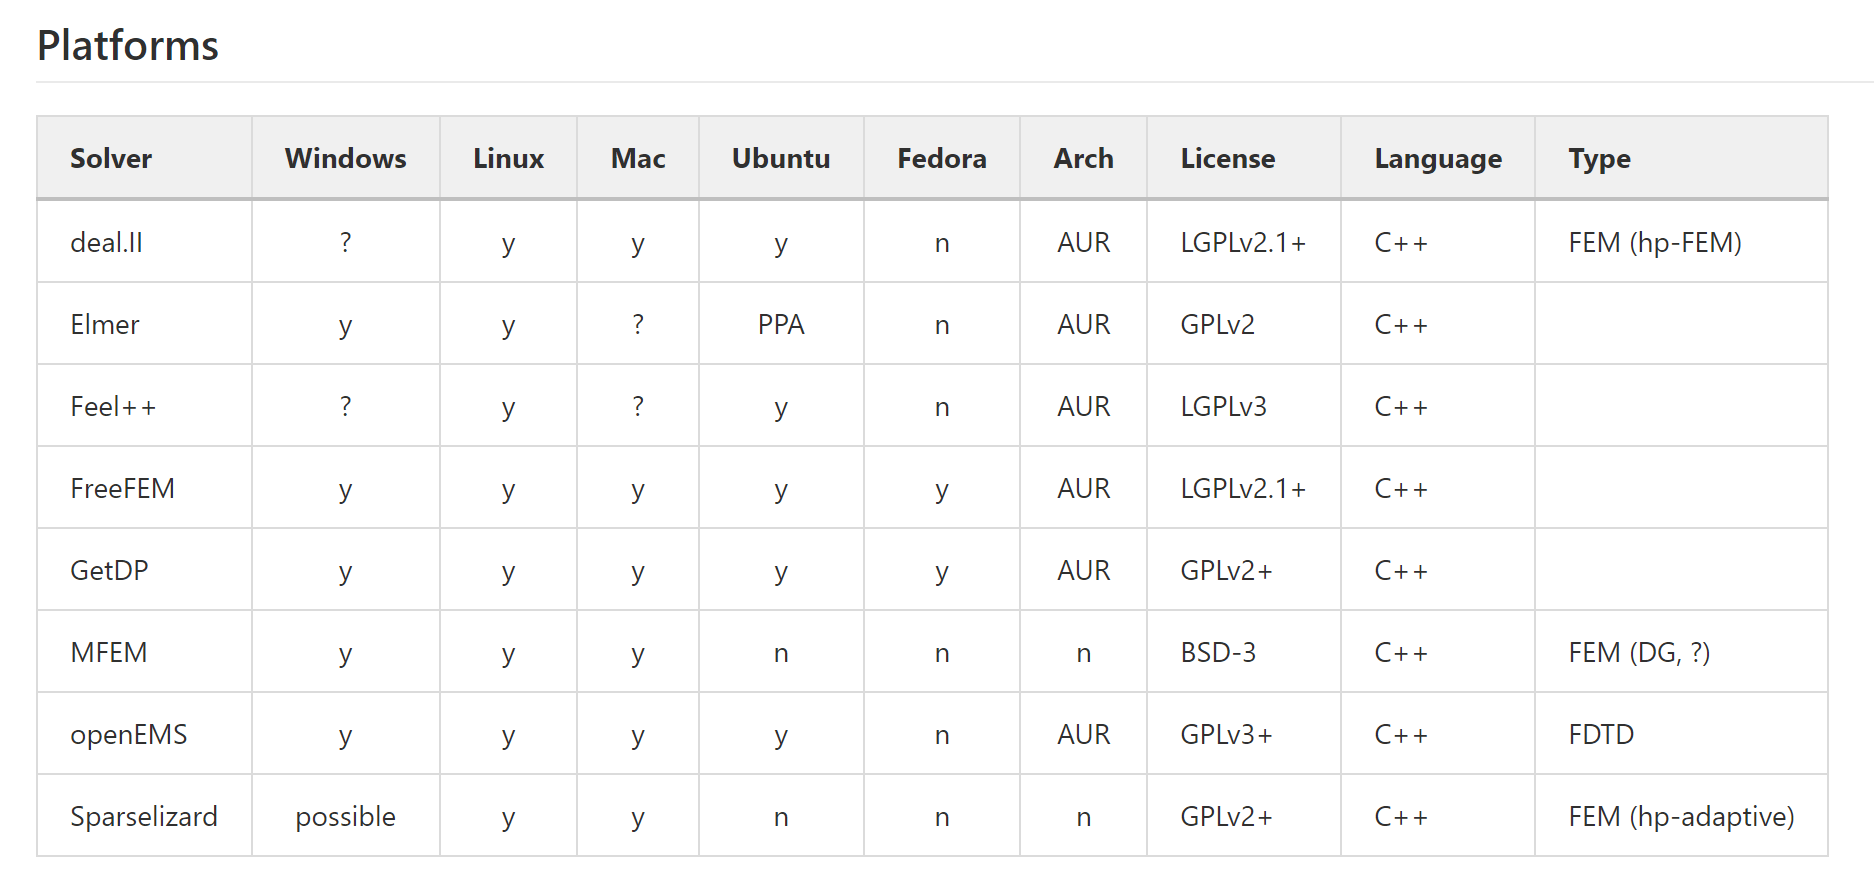The width and height of the screenshot is (1874, 876).
Task: Click the Mac '?' cell for Feel++
Action: (638, 407)
